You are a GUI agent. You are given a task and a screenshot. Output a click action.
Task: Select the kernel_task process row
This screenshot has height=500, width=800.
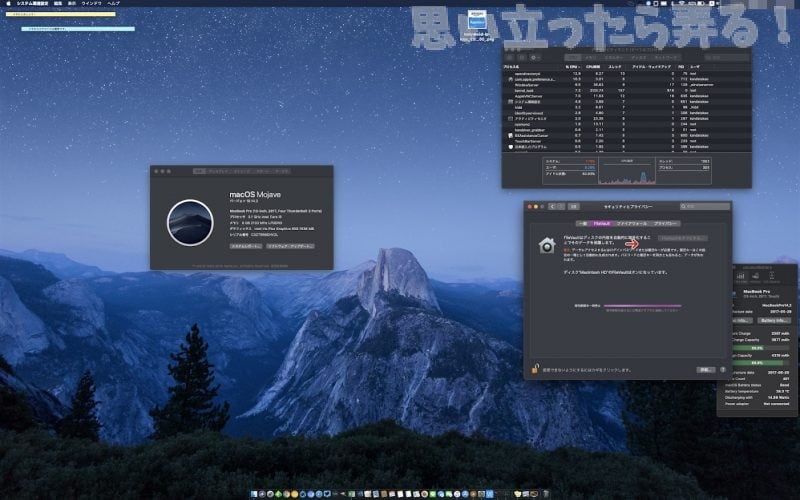point(627,90)
